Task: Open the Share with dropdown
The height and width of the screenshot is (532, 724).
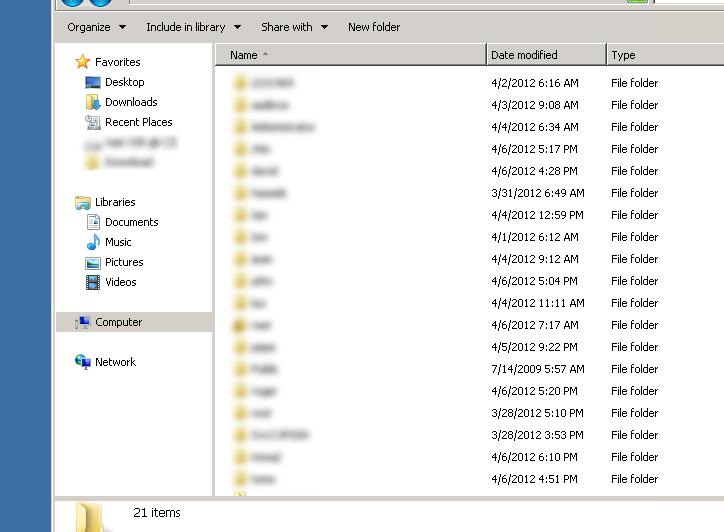Action: [x=294, y=27]
